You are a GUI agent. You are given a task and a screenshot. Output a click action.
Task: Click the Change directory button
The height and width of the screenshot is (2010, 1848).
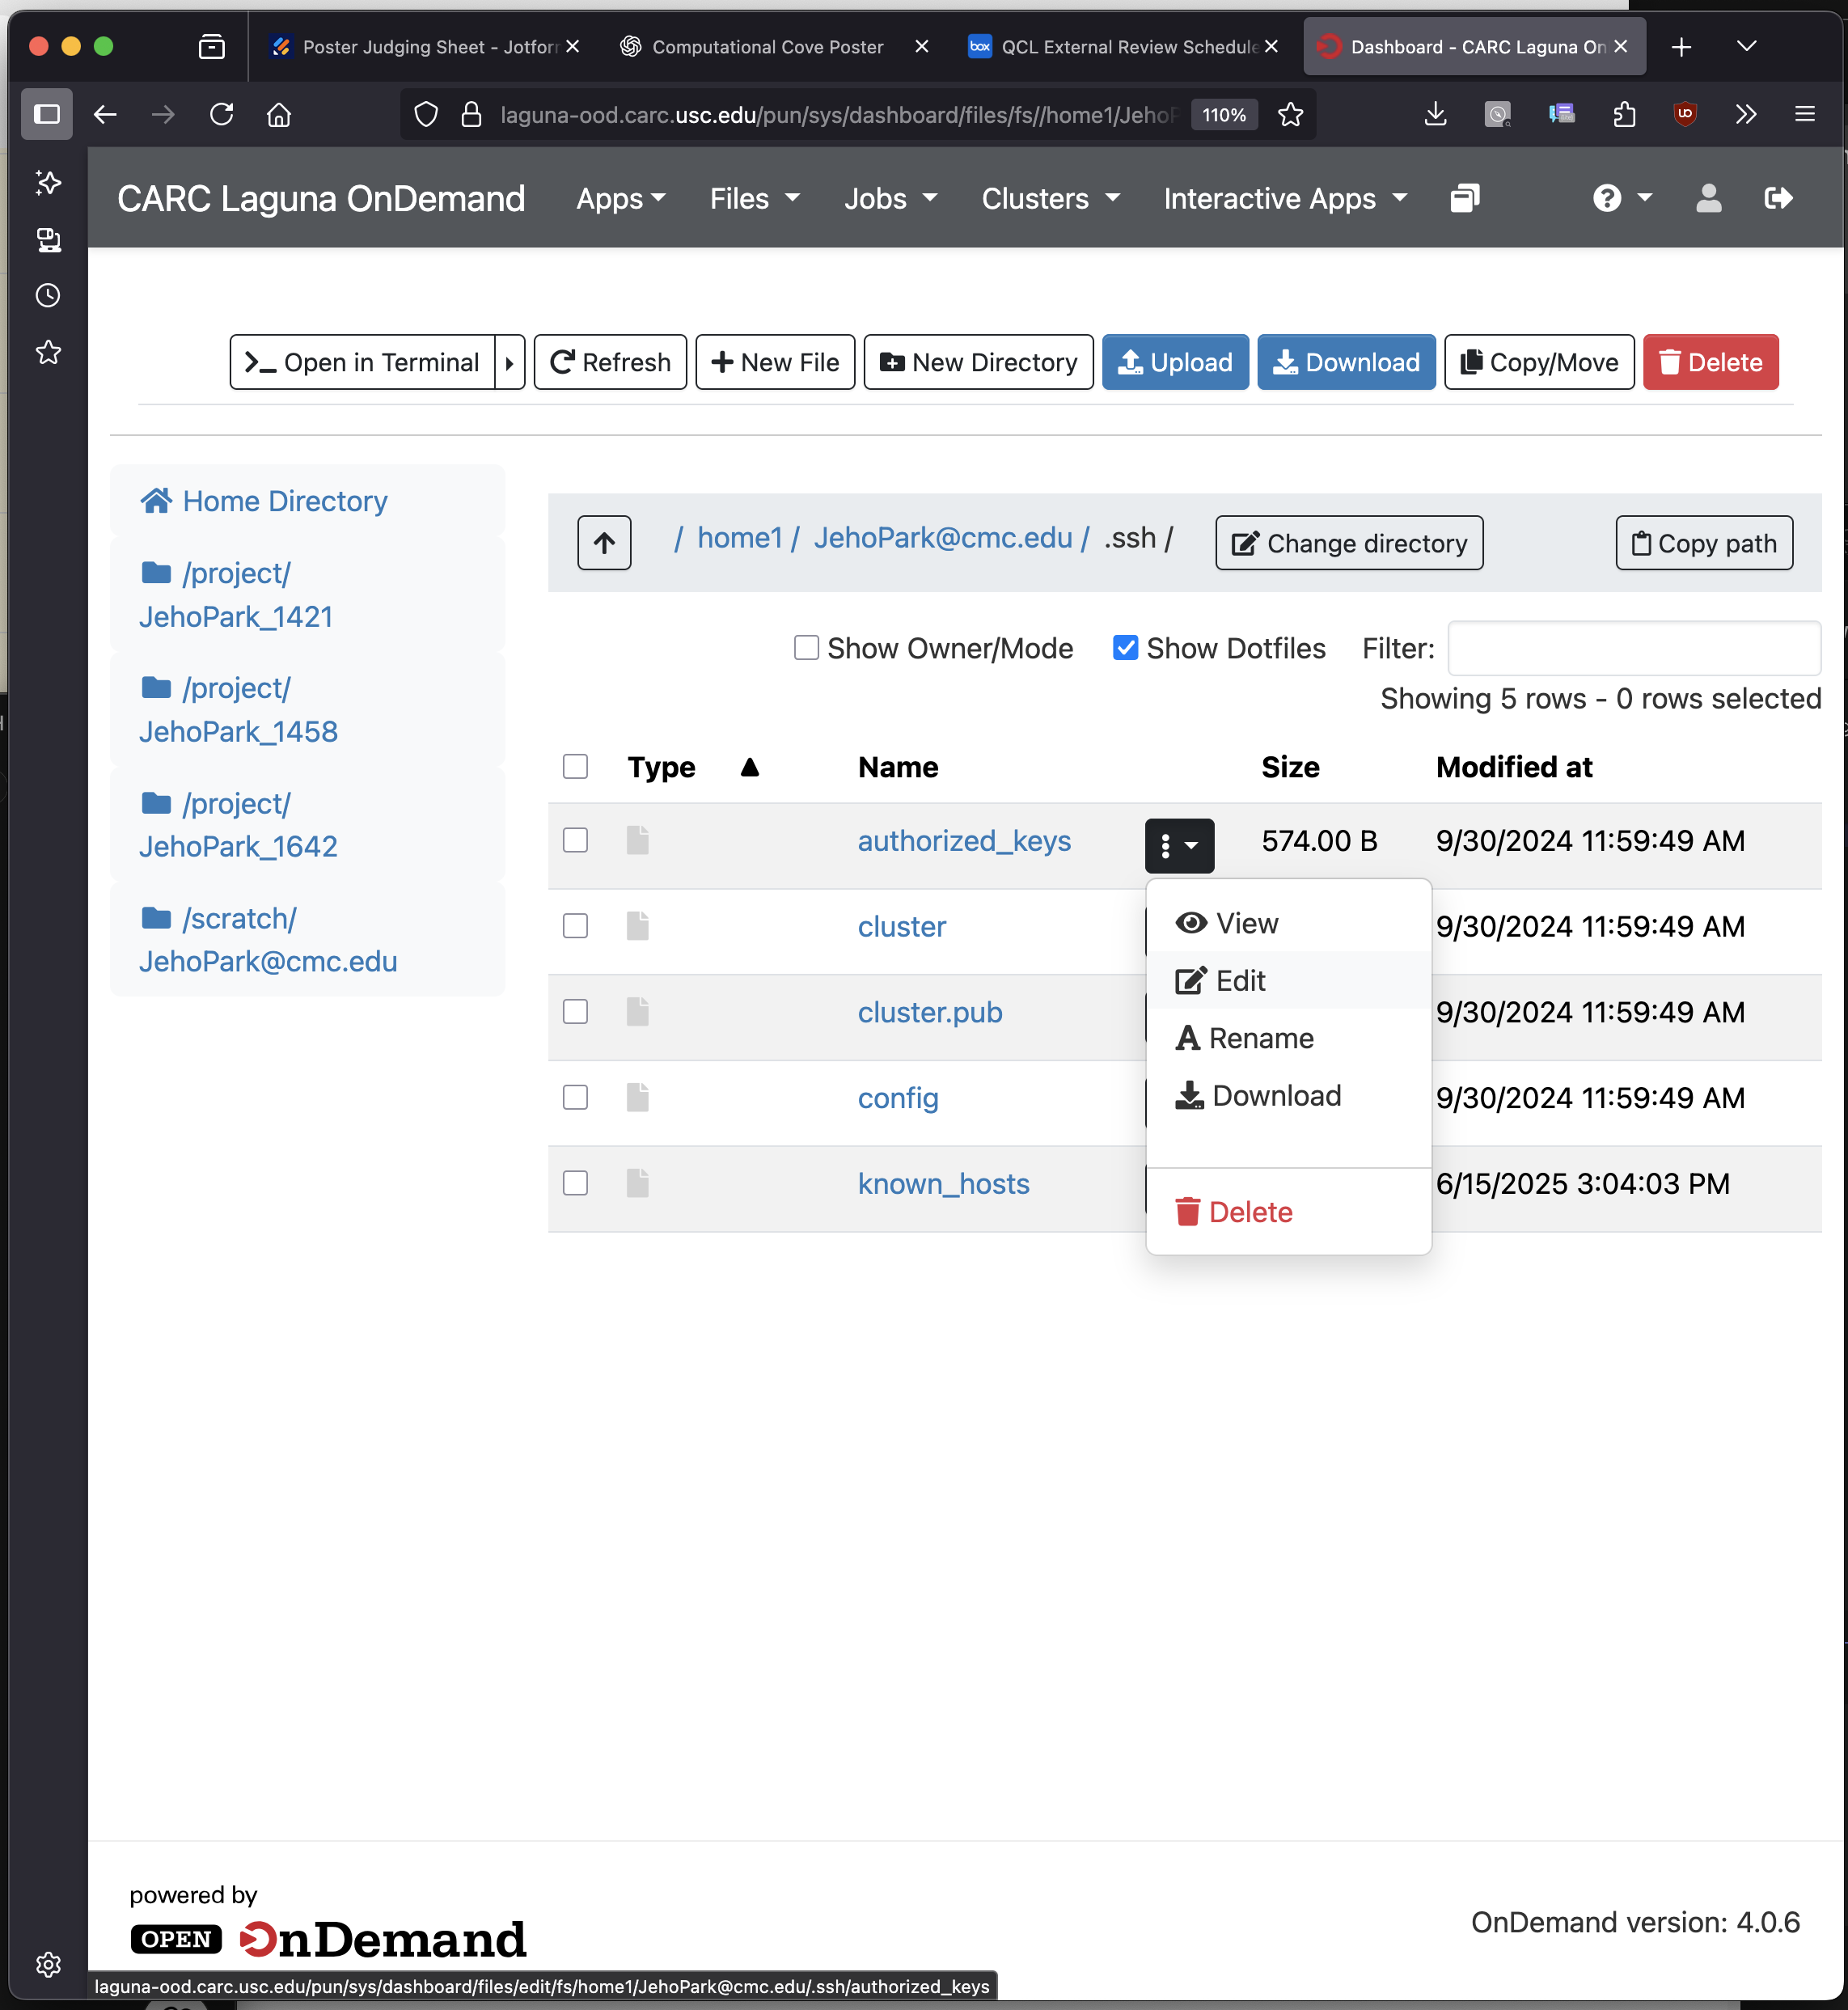(x=1348, y=543)
